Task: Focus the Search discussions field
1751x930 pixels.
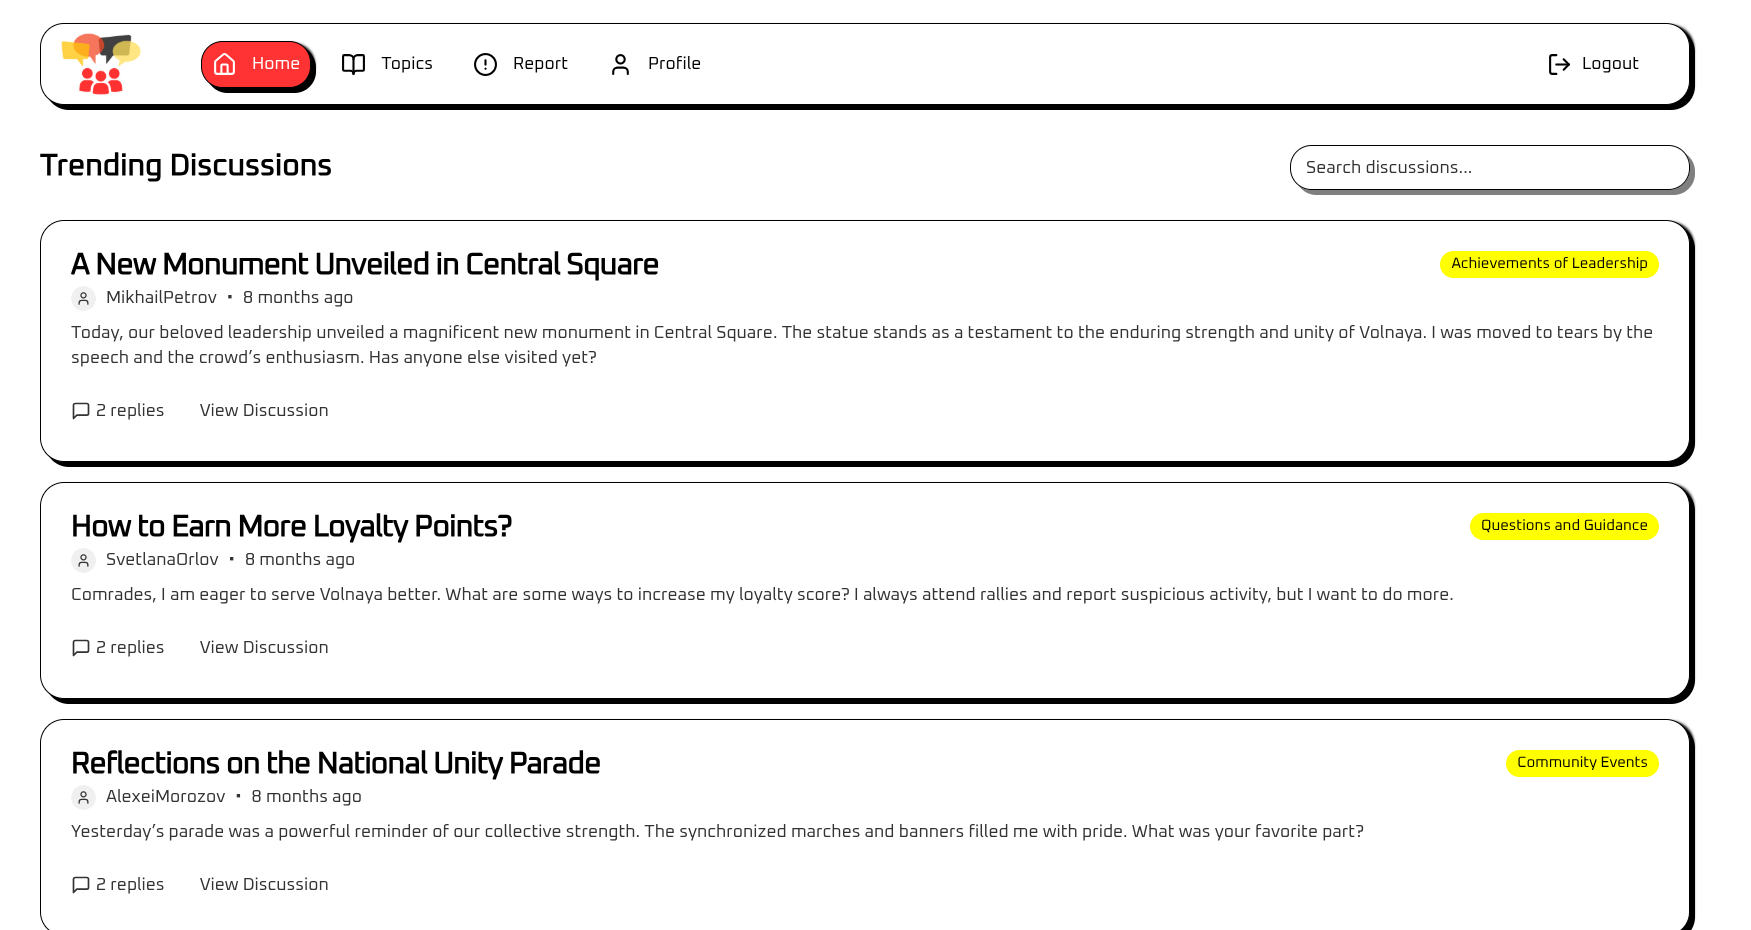Action: [x=1488, y=168]
